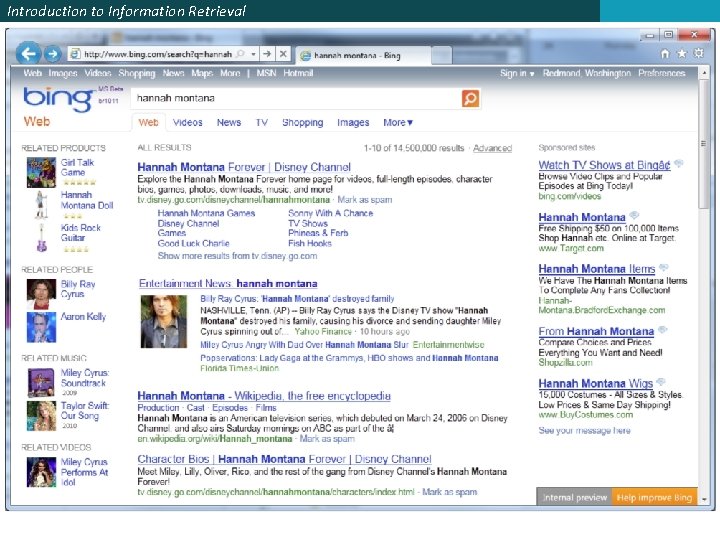The image size is (720, 540).
Task: Click the Taylor Swift: Our Song album thumbnail
Action: [41, 416]
